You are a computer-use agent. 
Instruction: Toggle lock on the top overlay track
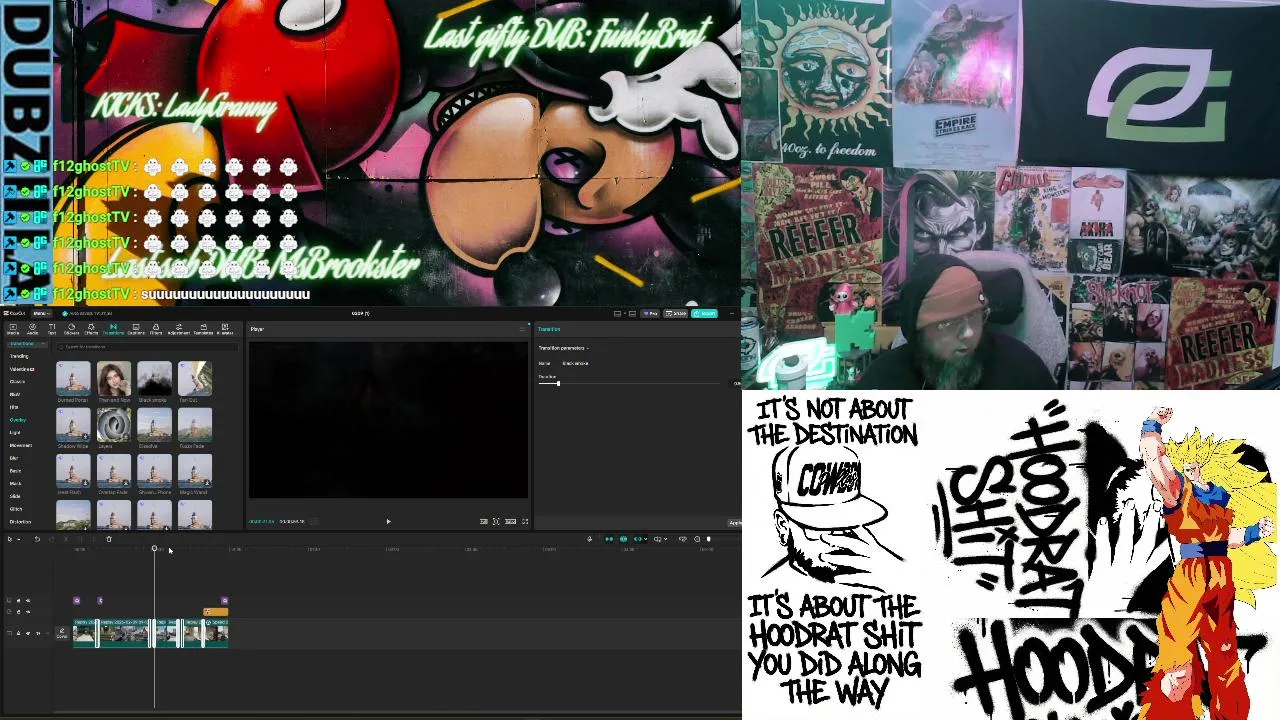point(18,600)
